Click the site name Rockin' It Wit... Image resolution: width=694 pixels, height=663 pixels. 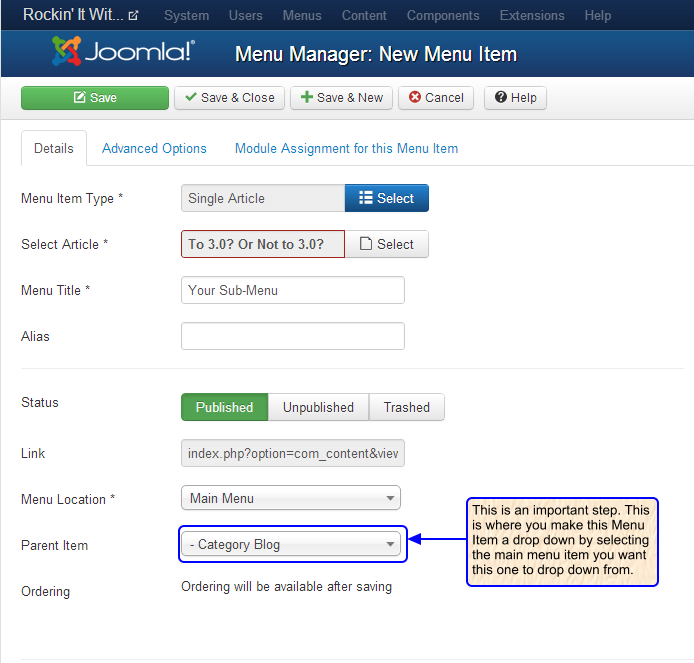73,15
